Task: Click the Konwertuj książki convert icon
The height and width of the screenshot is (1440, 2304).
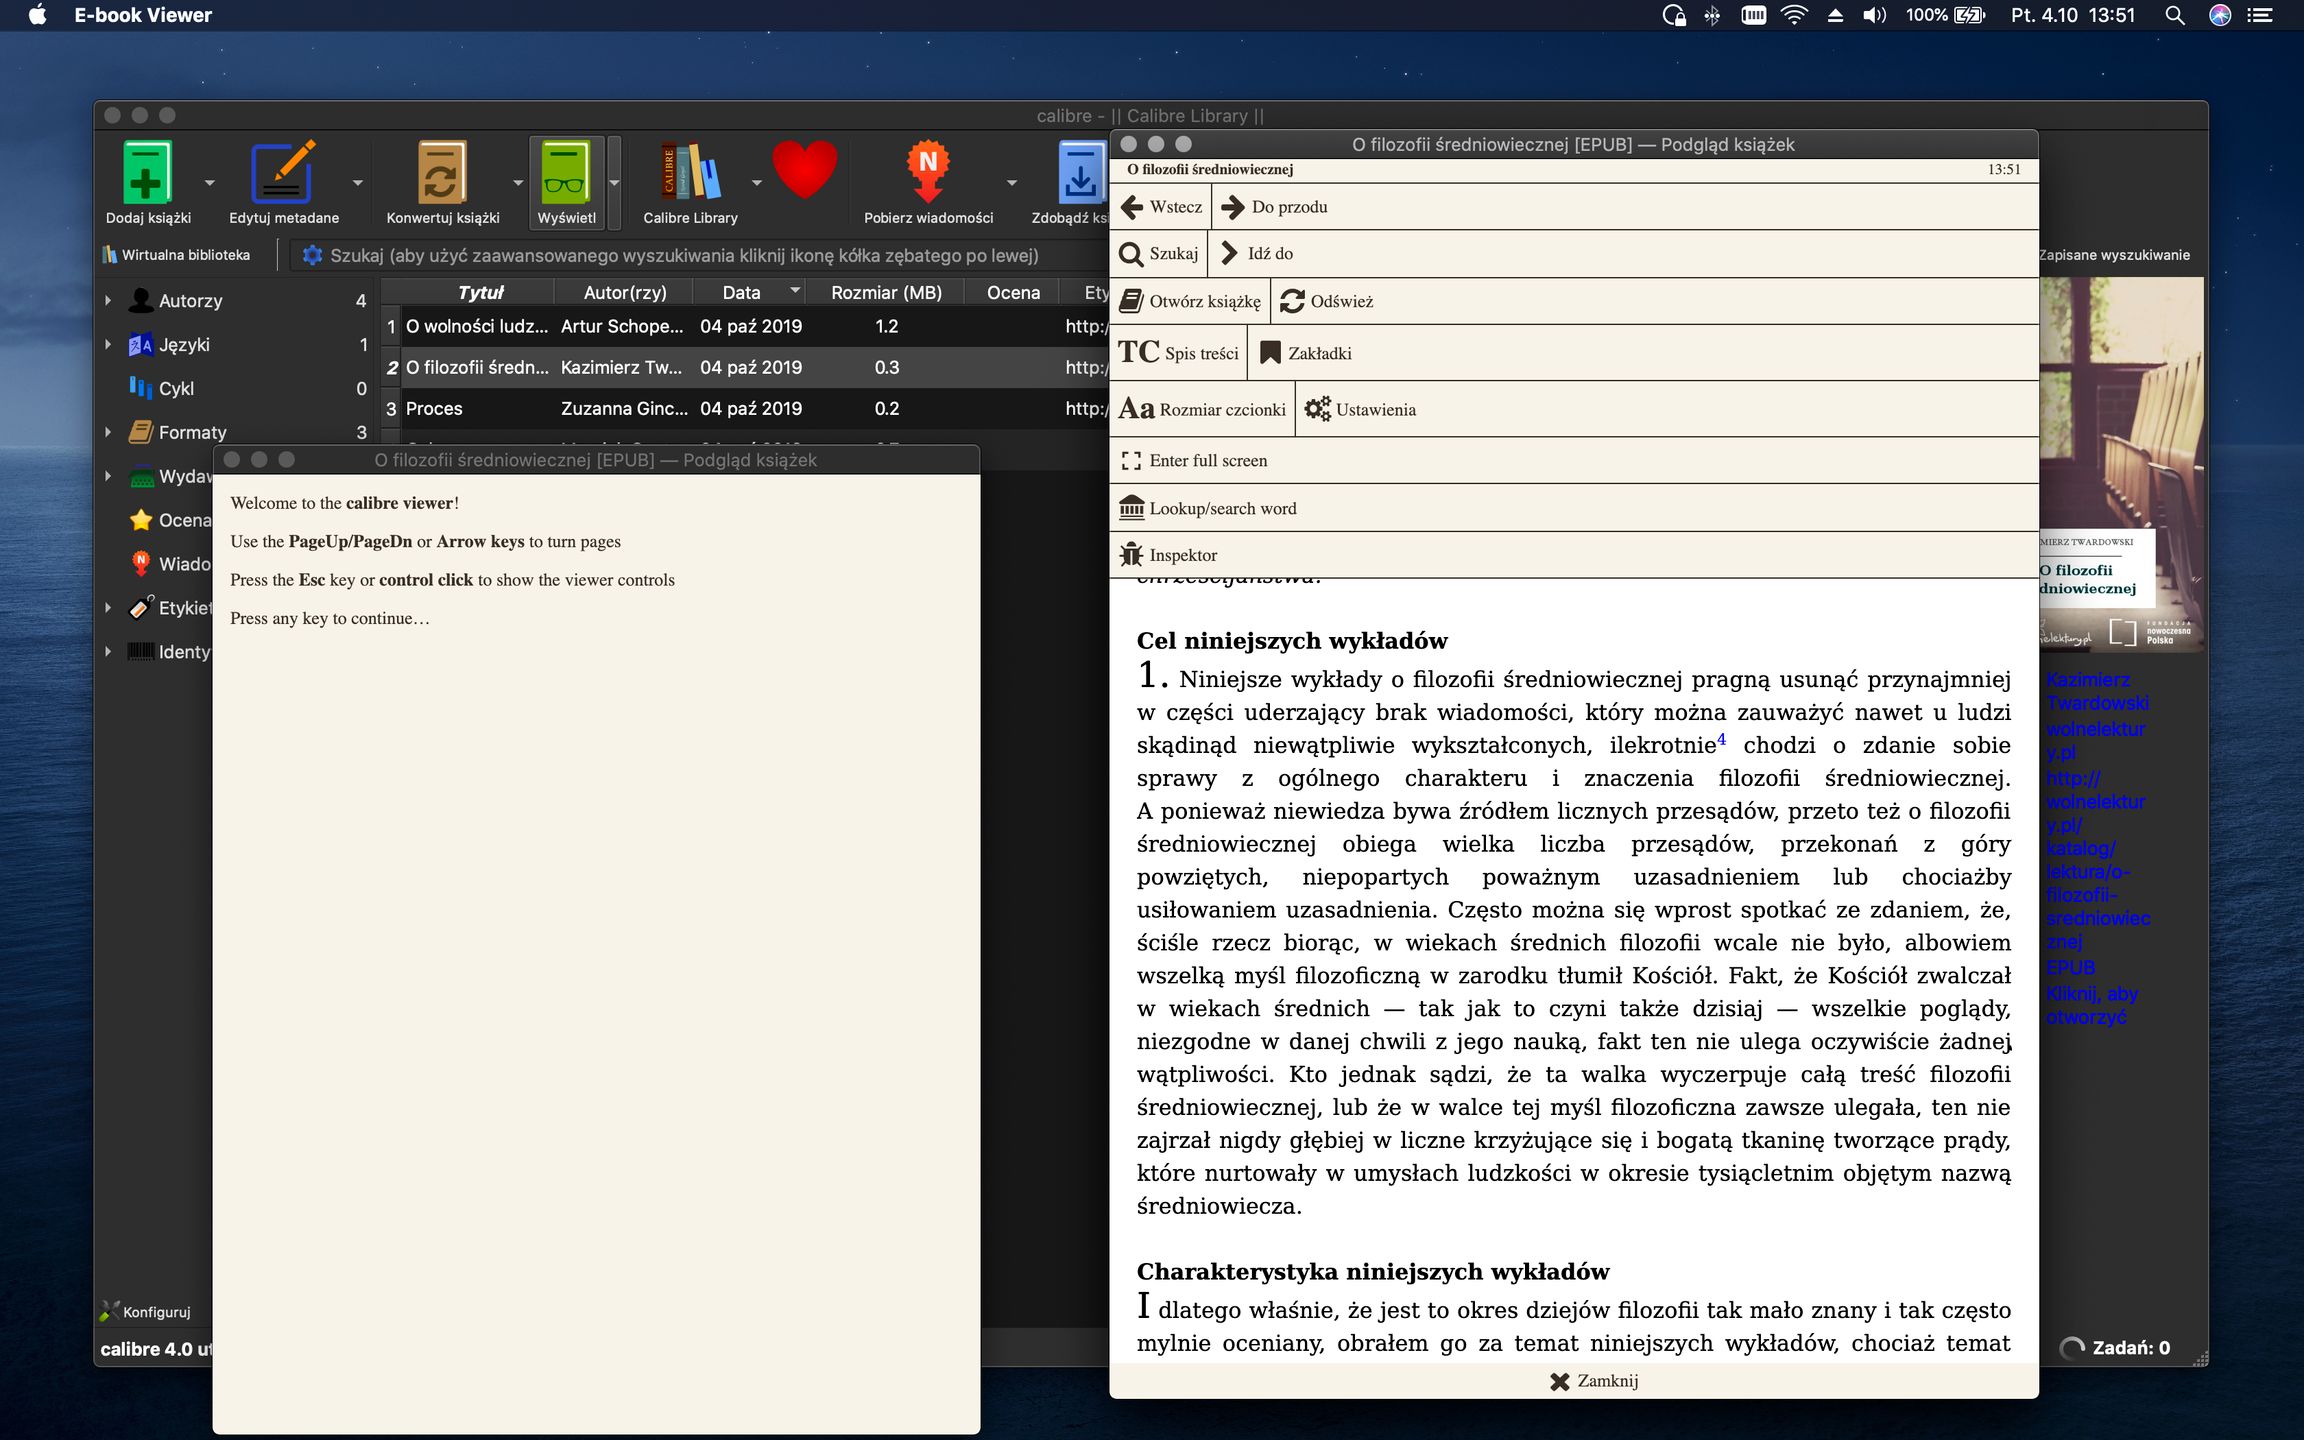Action: tap(442, 173)
